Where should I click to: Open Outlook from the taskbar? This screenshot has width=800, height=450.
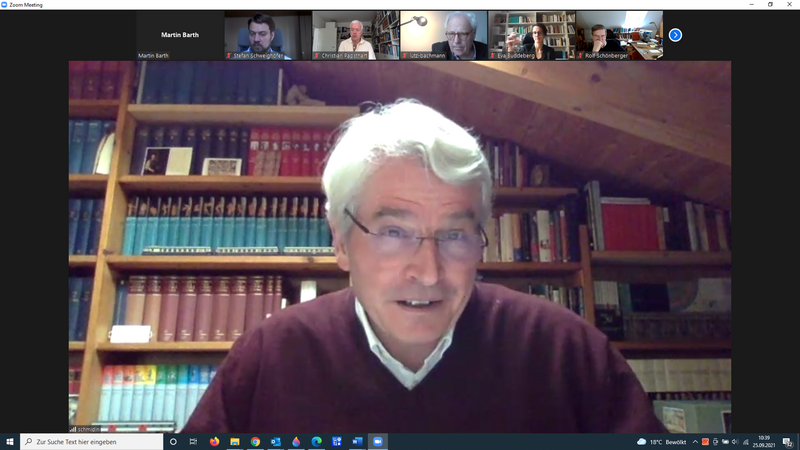pos(276,441)
